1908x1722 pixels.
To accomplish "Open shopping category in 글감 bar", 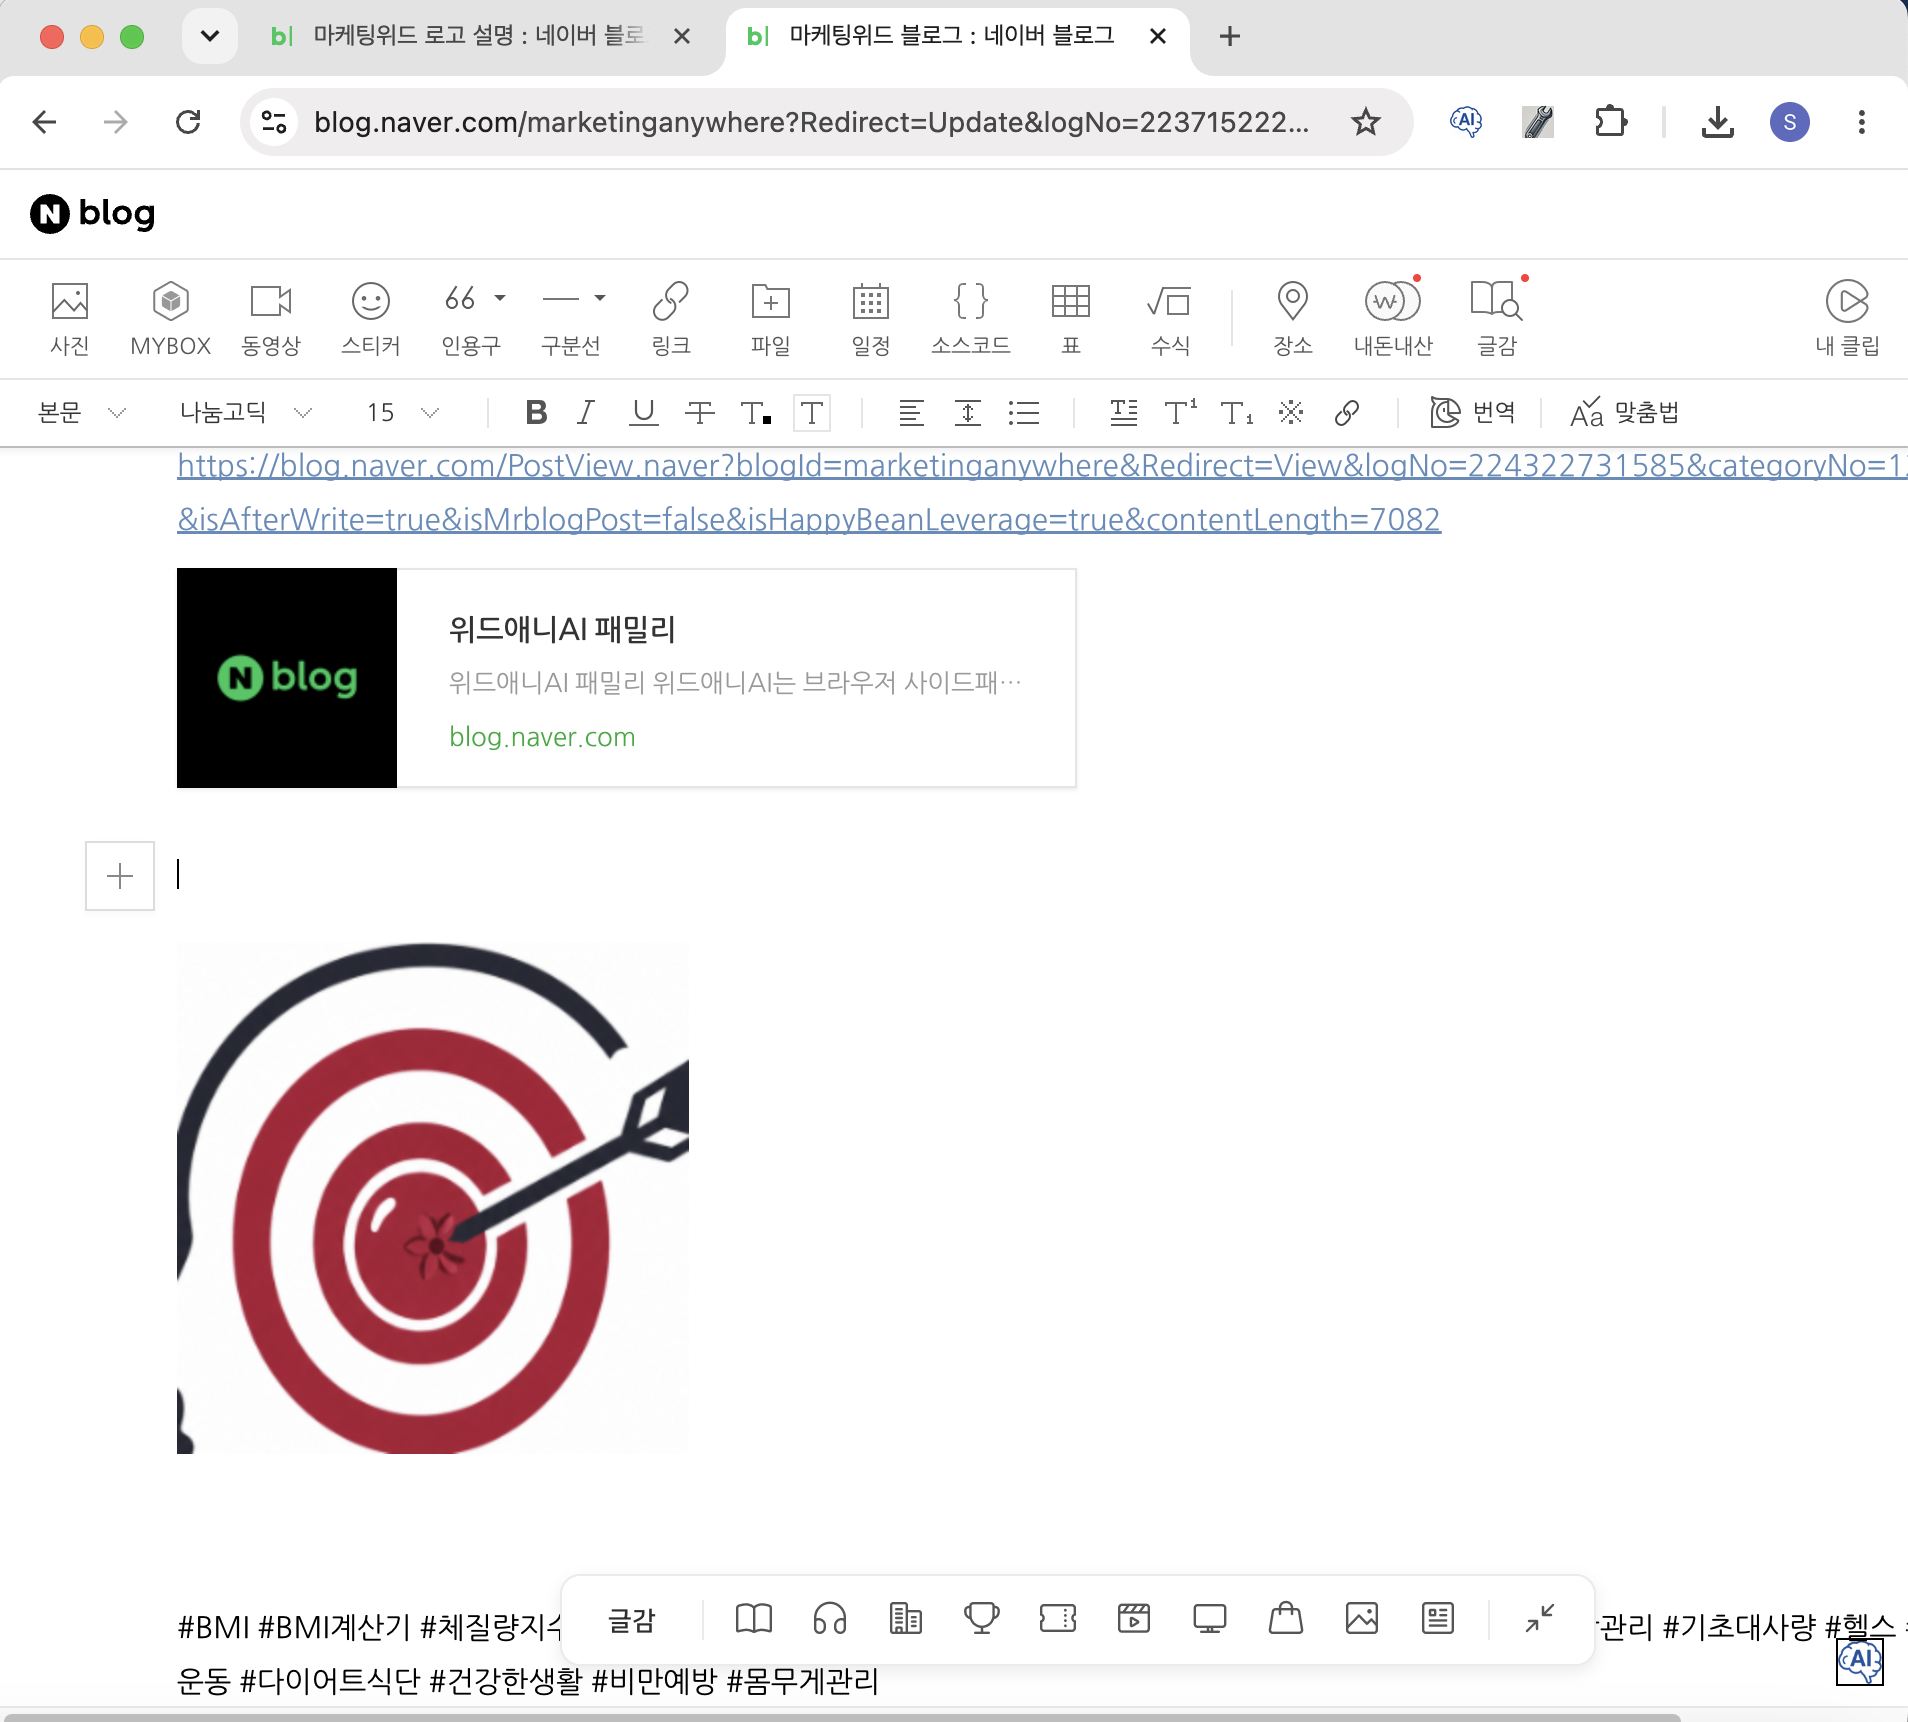I will (x=1286, y=1618).
